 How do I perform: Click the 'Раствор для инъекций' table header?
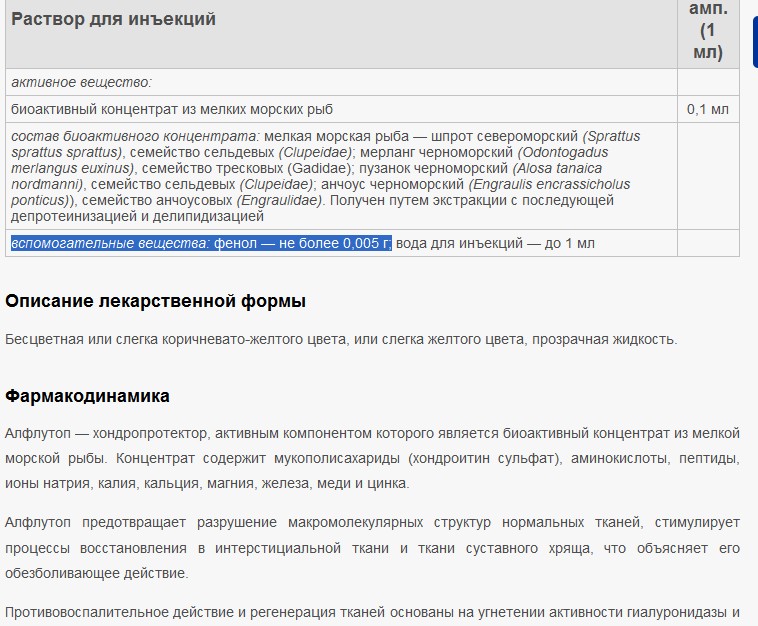[x=113, y=19]
